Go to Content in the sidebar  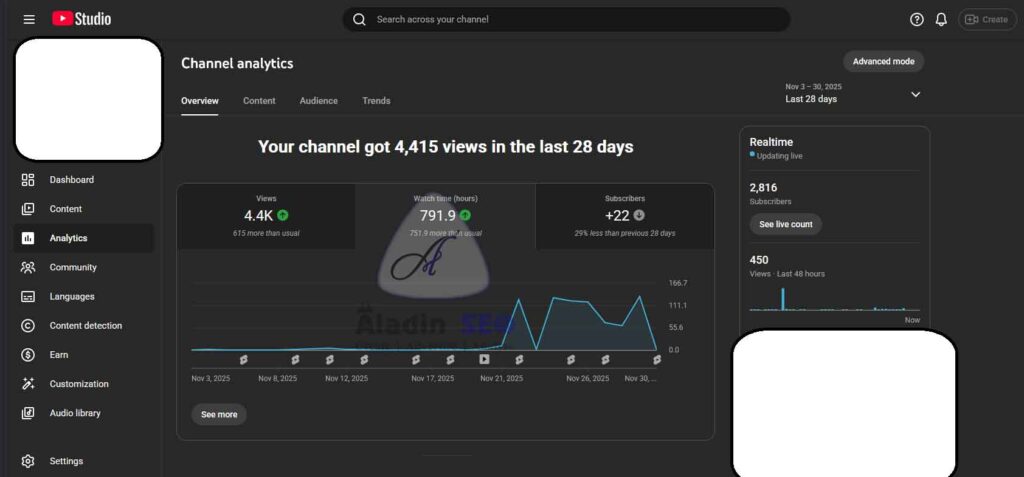(x=65, y=209)
